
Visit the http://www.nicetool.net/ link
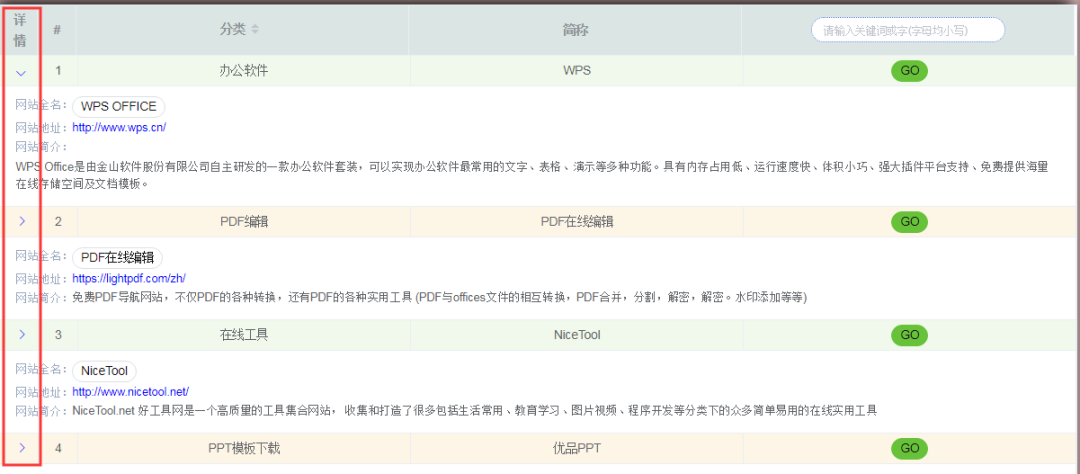coord(130,391)
